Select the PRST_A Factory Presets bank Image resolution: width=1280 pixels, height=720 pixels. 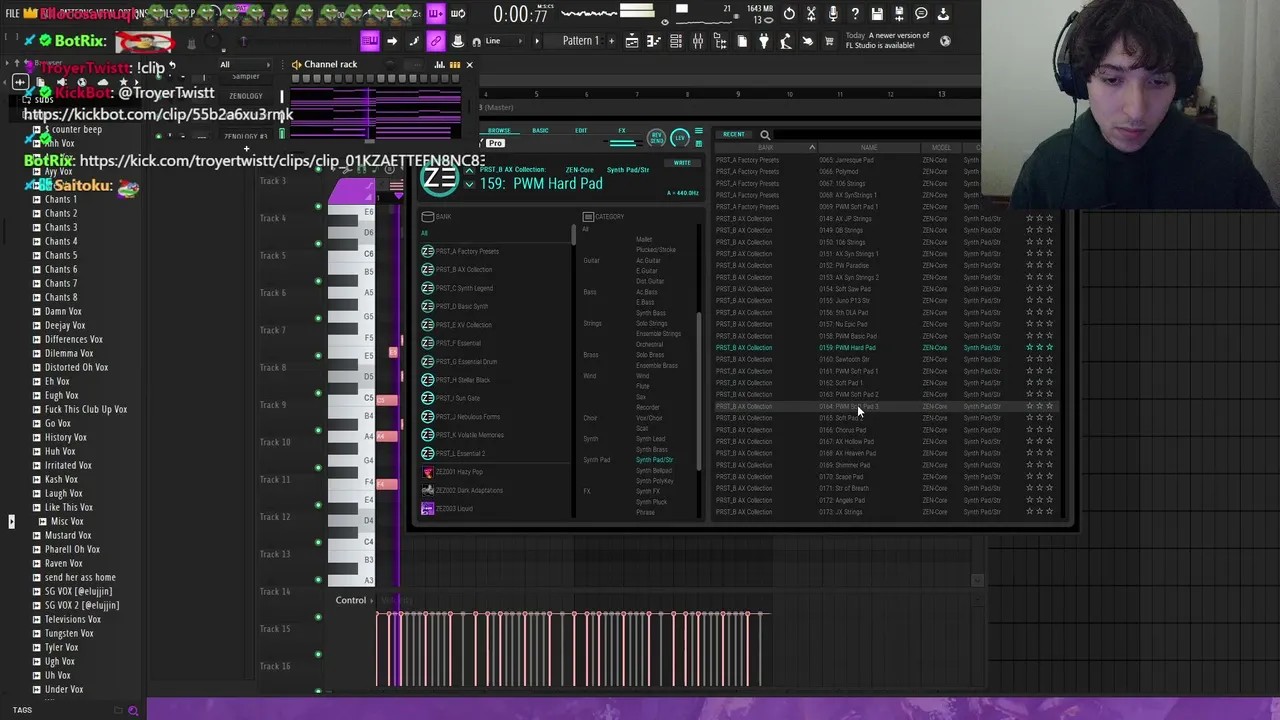467,251
